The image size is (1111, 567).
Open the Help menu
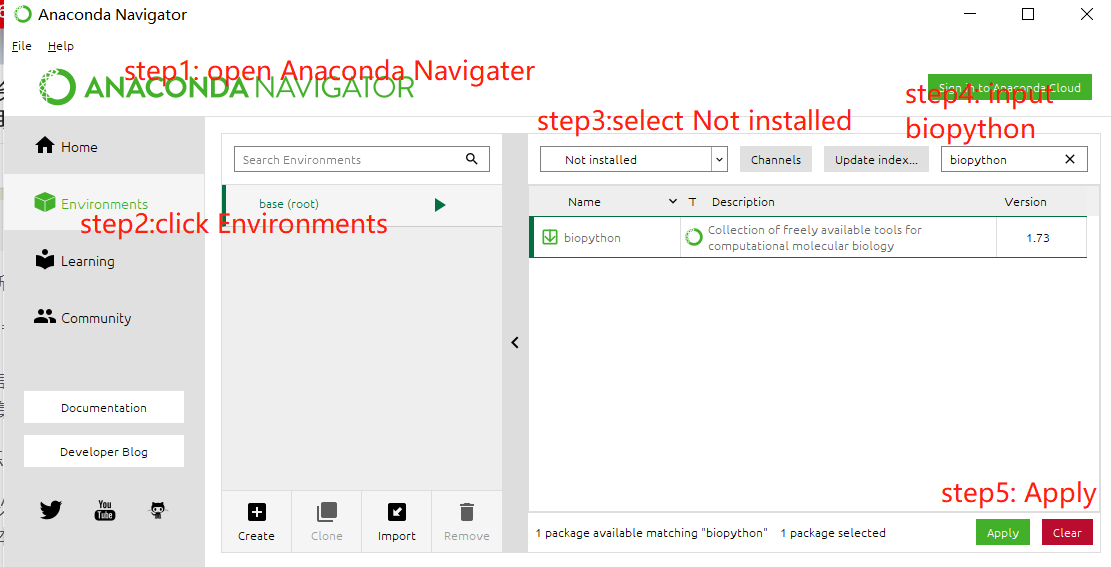pyautogui.click(x=61, y=46)
